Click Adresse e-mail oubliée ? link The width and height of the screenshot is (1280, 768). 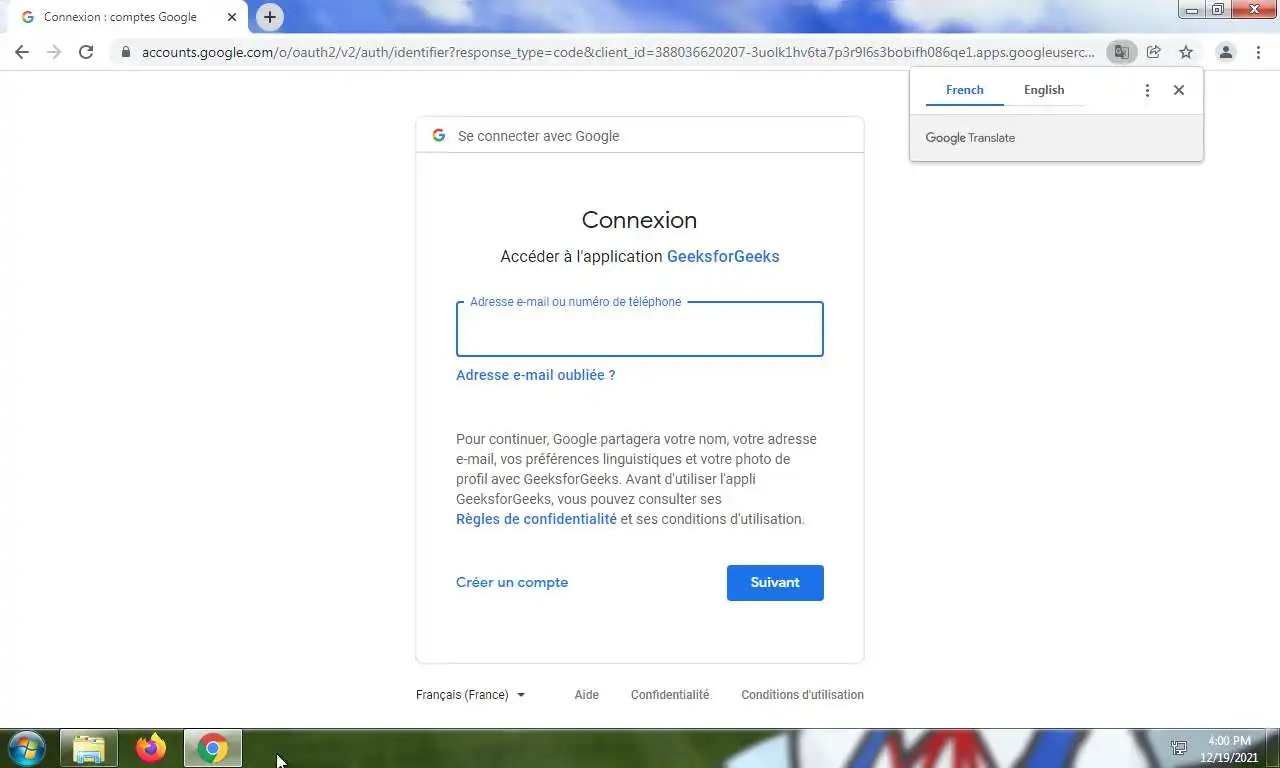click(536, 375)
